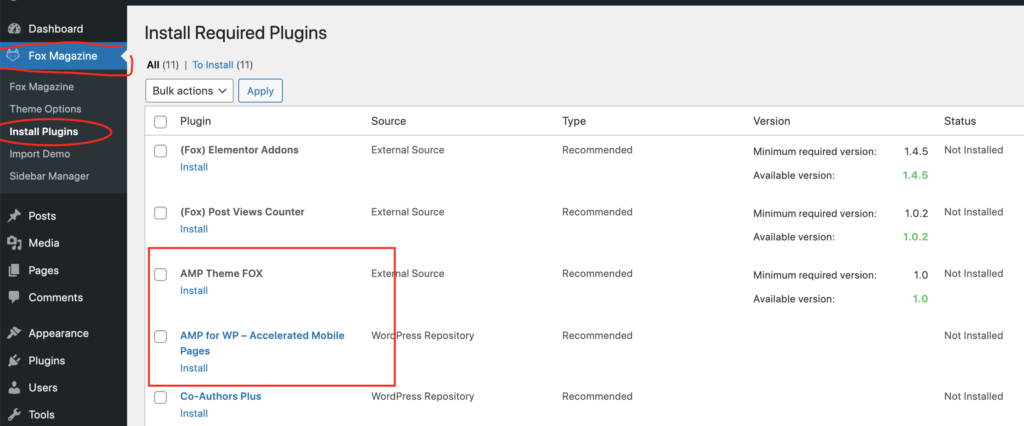Click the Apply button
Viewport: 1024px width, 426px height.
(x=261, y=91)
